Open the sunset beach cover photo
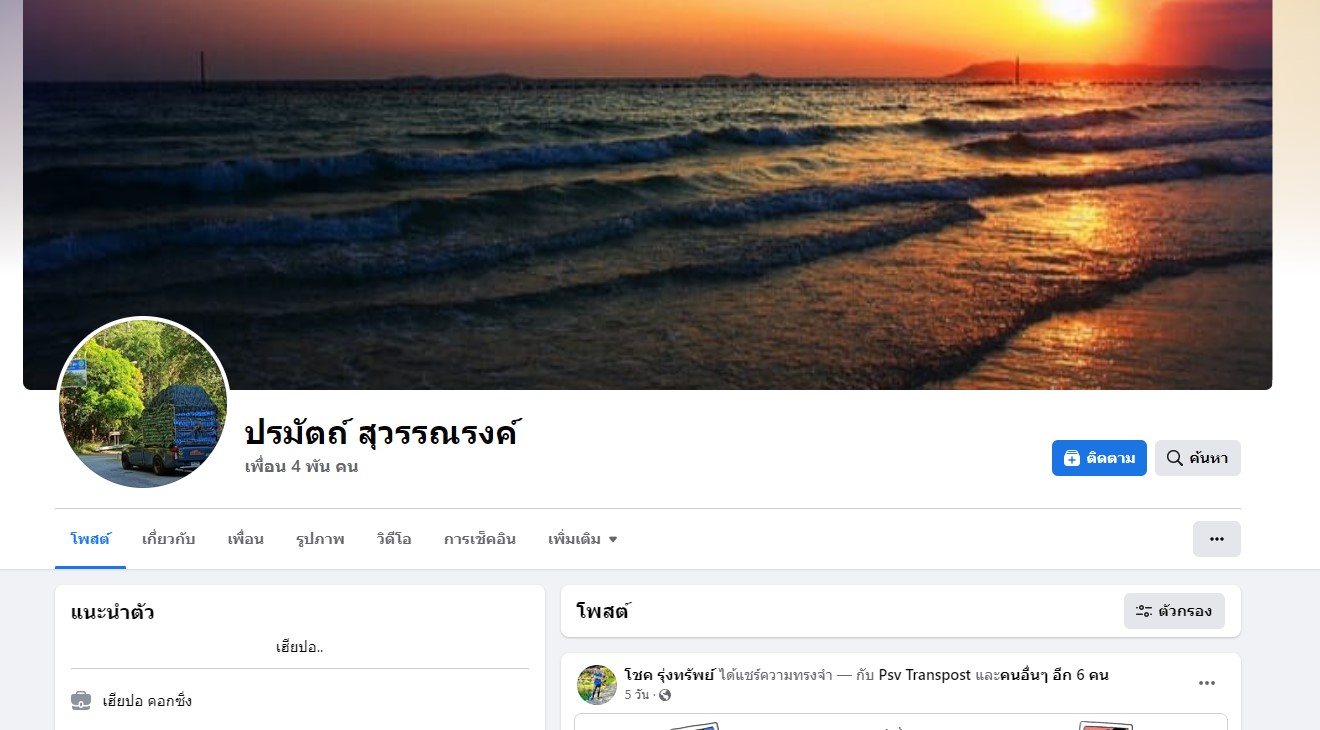The width and height of the screenshot is (1320, 730). tap(648, 190)
